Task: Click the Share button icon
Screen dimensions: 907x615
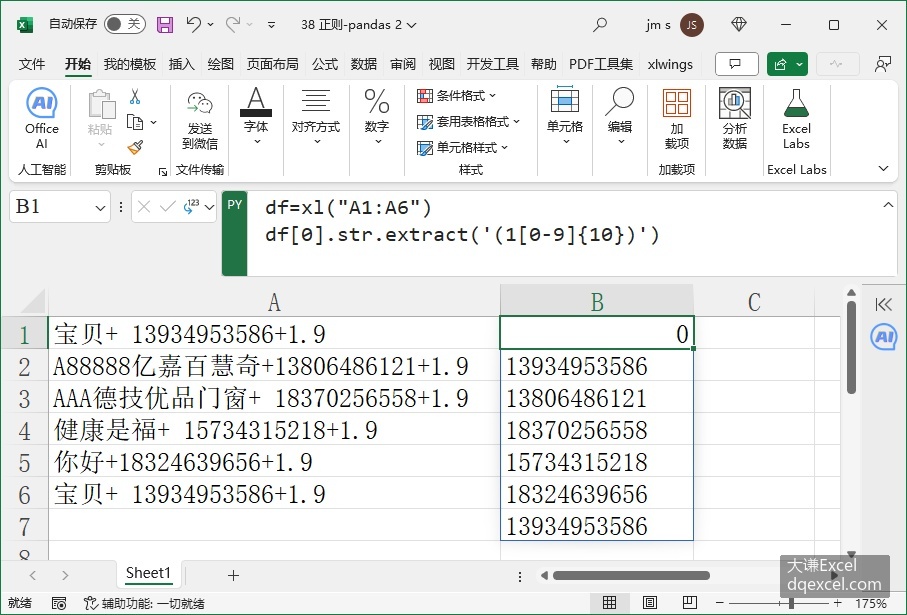Action: (780, 64)
